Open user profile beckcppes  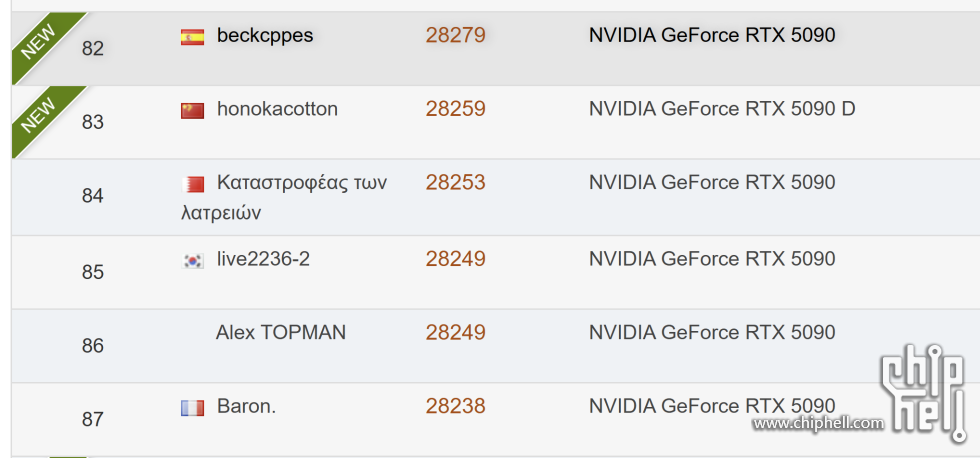click(x=265, y=36)
